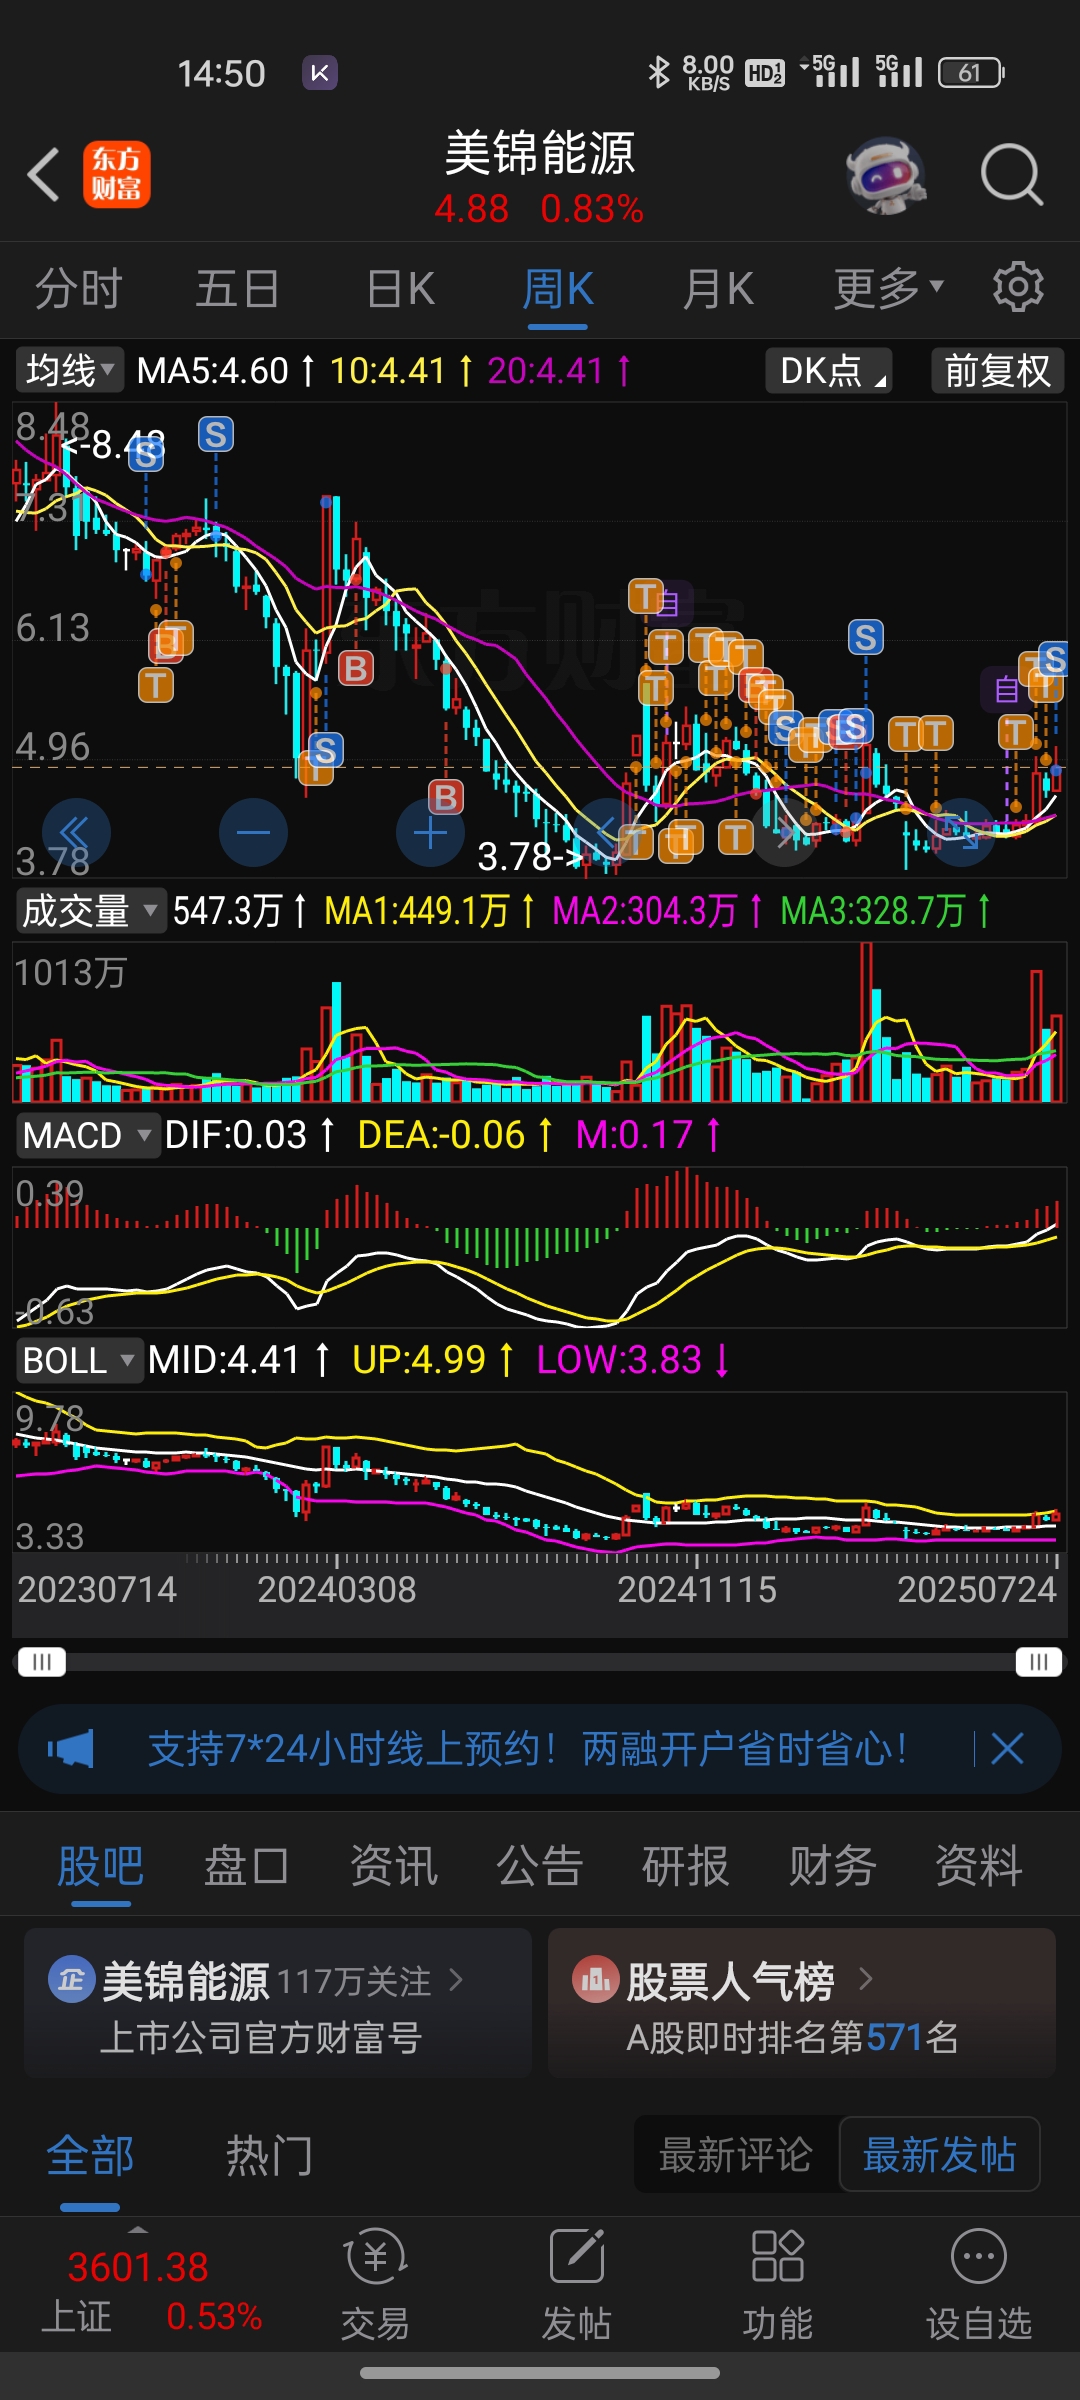Open the A股即时排名 popularity card
The width and height of the screenshot is (1080, 2400).
click(802, 2004)
